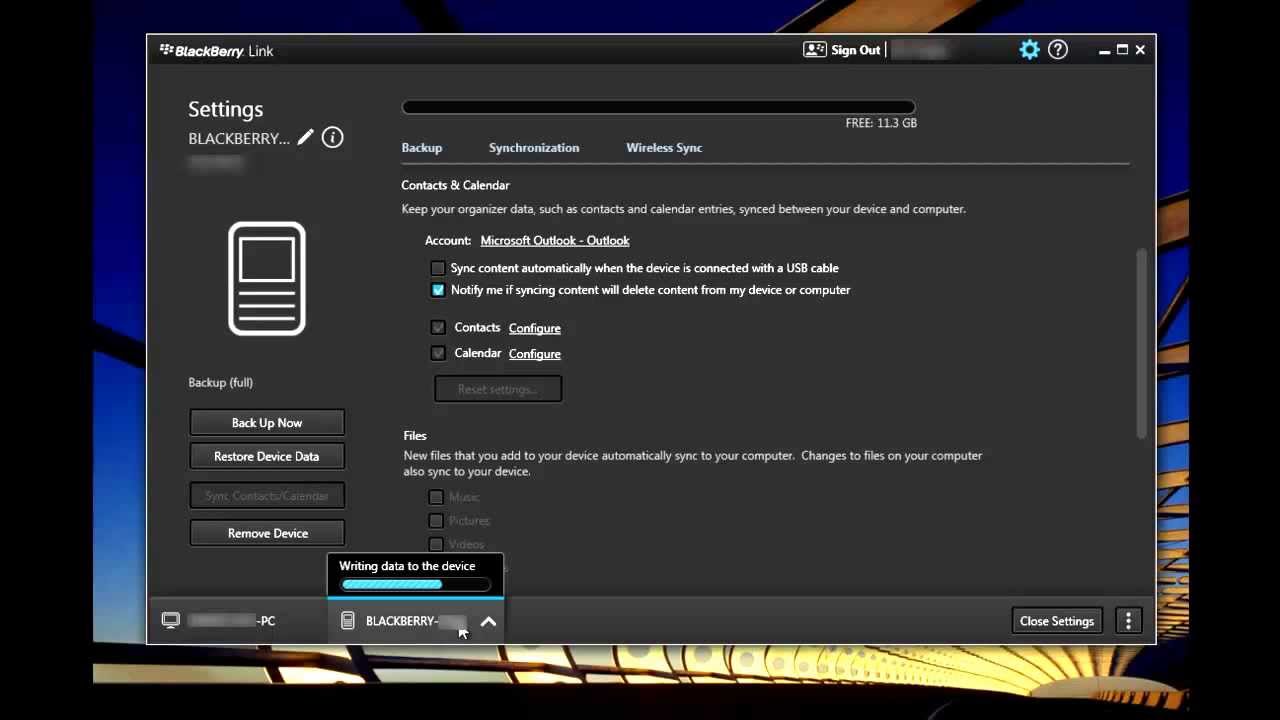Click the Remove Device button
Viewport: 1280px width, 720px height.
(267, 533)
